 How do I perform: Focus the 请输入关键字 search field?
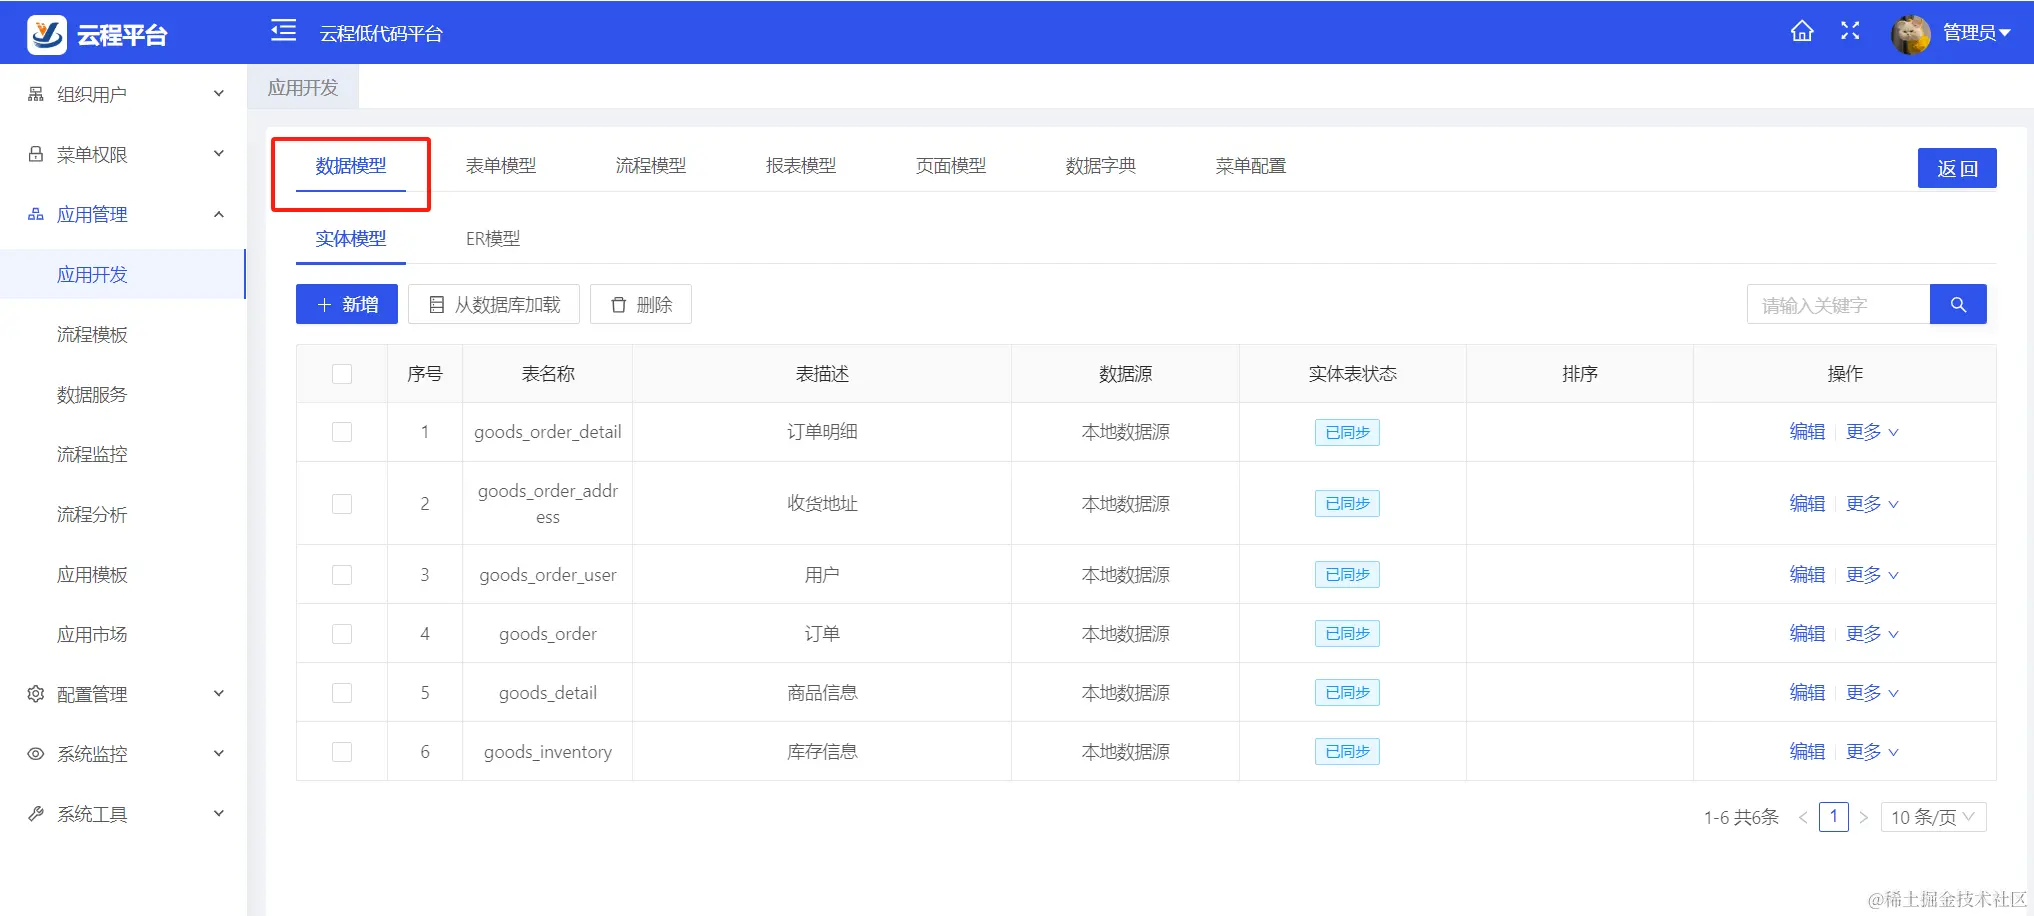pyautogui.click(x=1839, y=305)
